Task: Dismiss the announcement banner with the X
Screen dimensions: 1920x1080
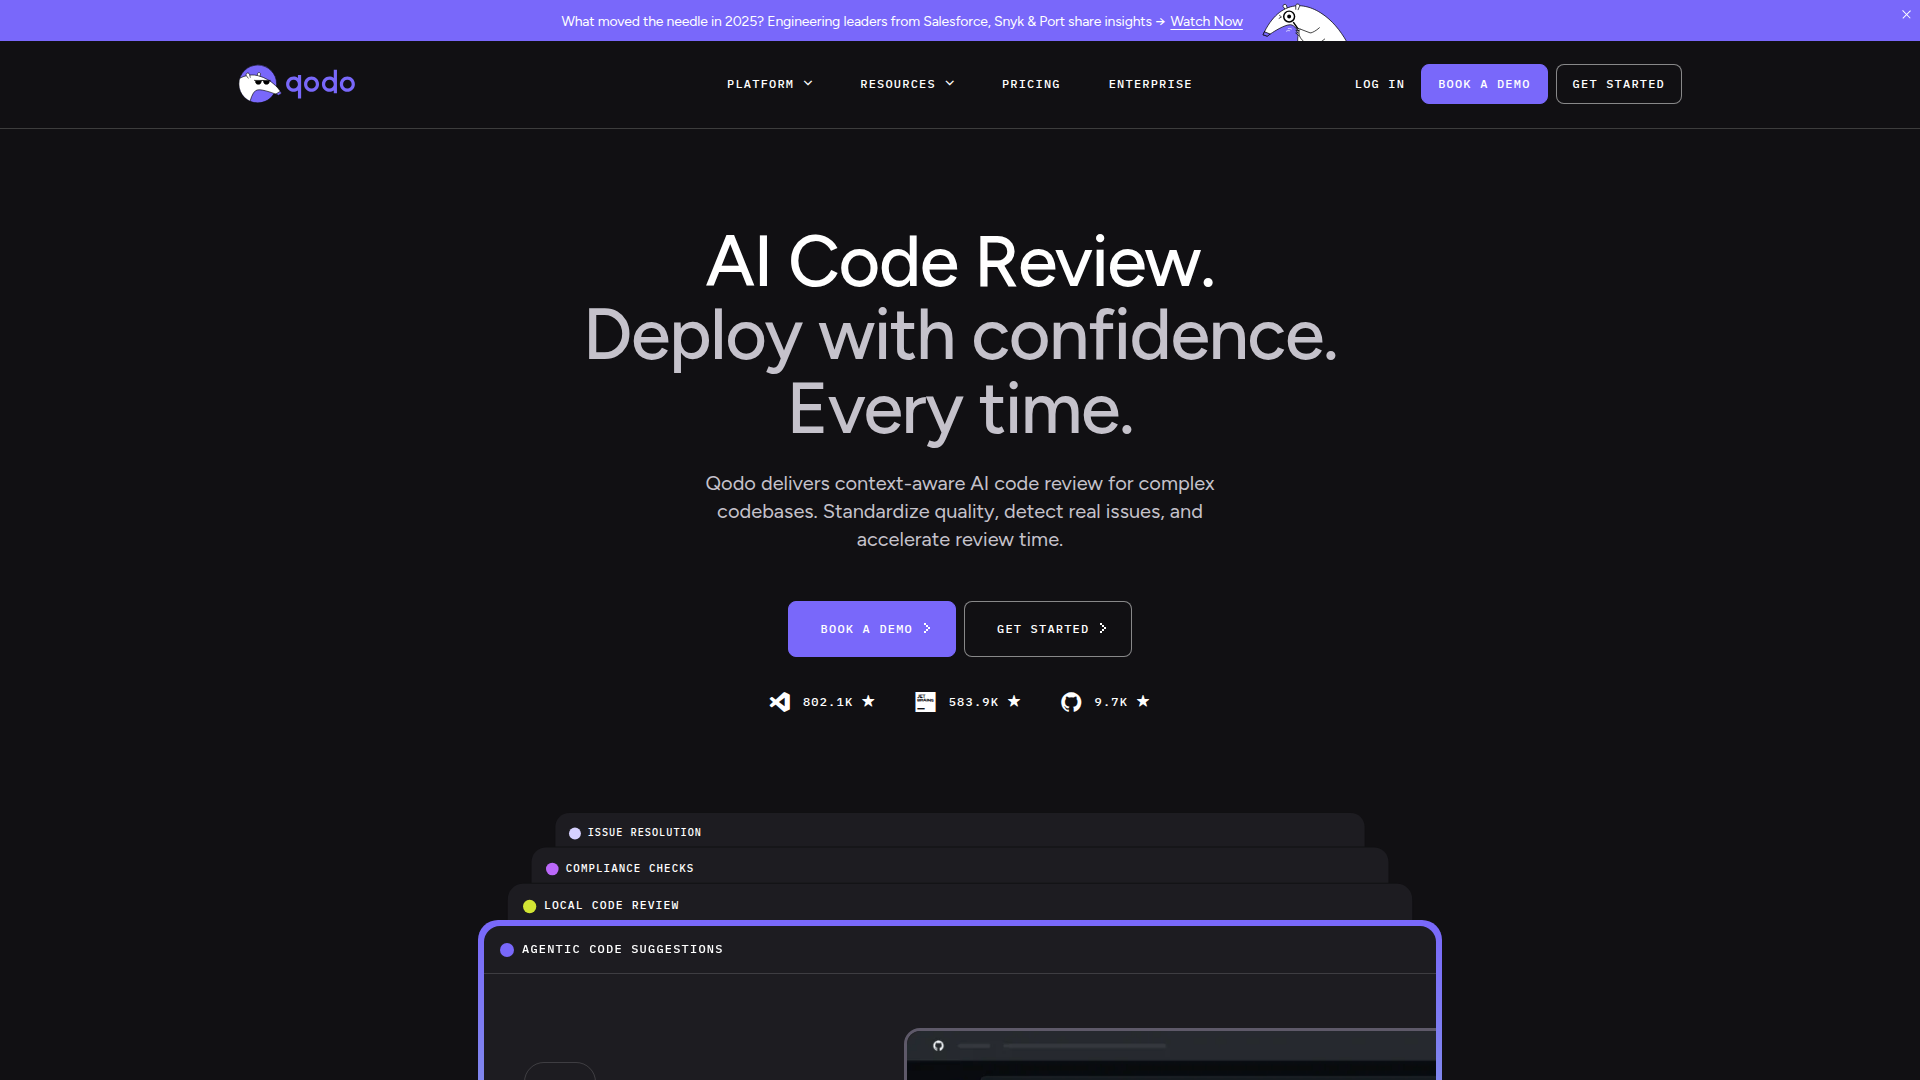Action: (x=1906, y=14)
